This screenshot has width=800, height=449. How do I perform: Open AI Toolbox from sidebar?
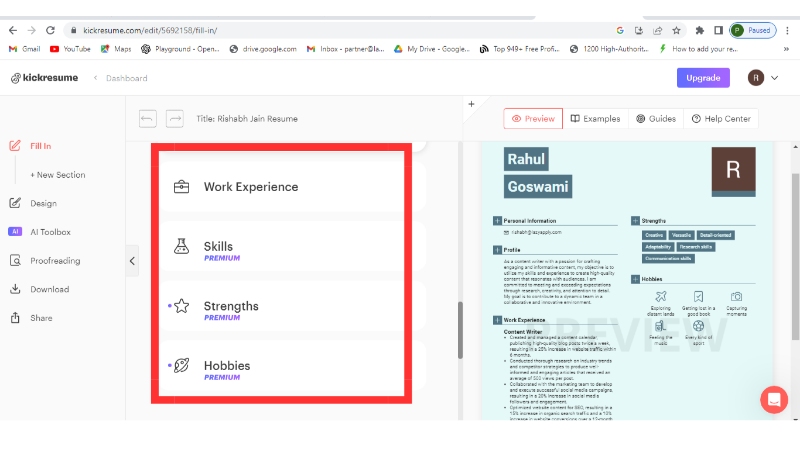tap(49, 232)
